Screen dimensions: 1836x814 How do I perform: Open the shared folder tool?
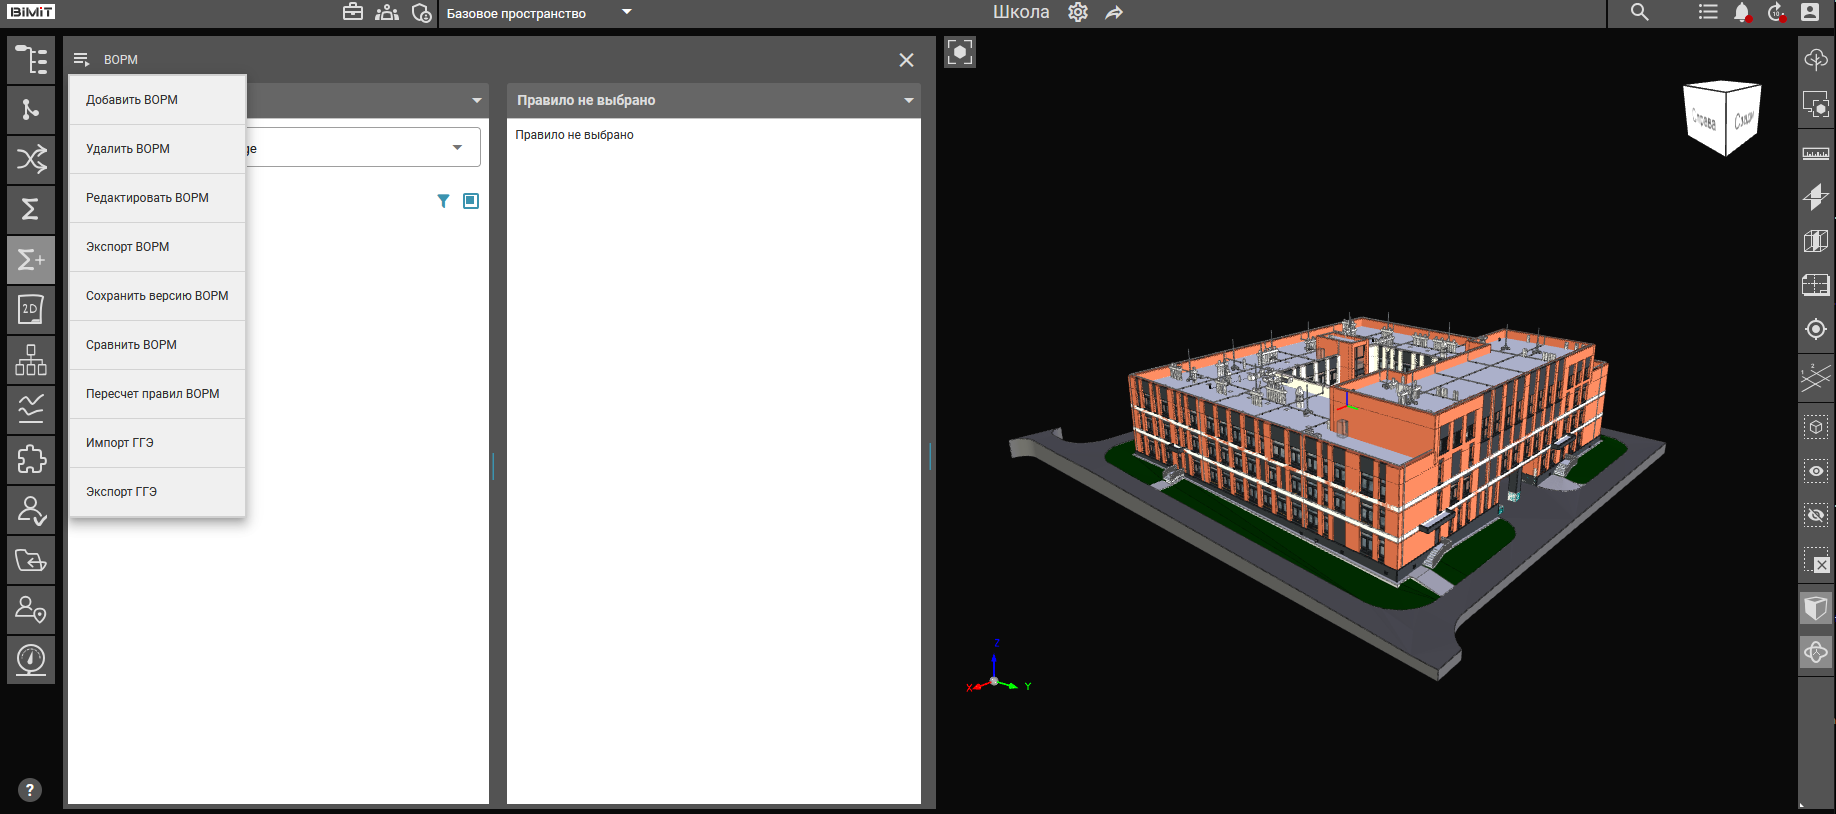click(x=31, y=560)
